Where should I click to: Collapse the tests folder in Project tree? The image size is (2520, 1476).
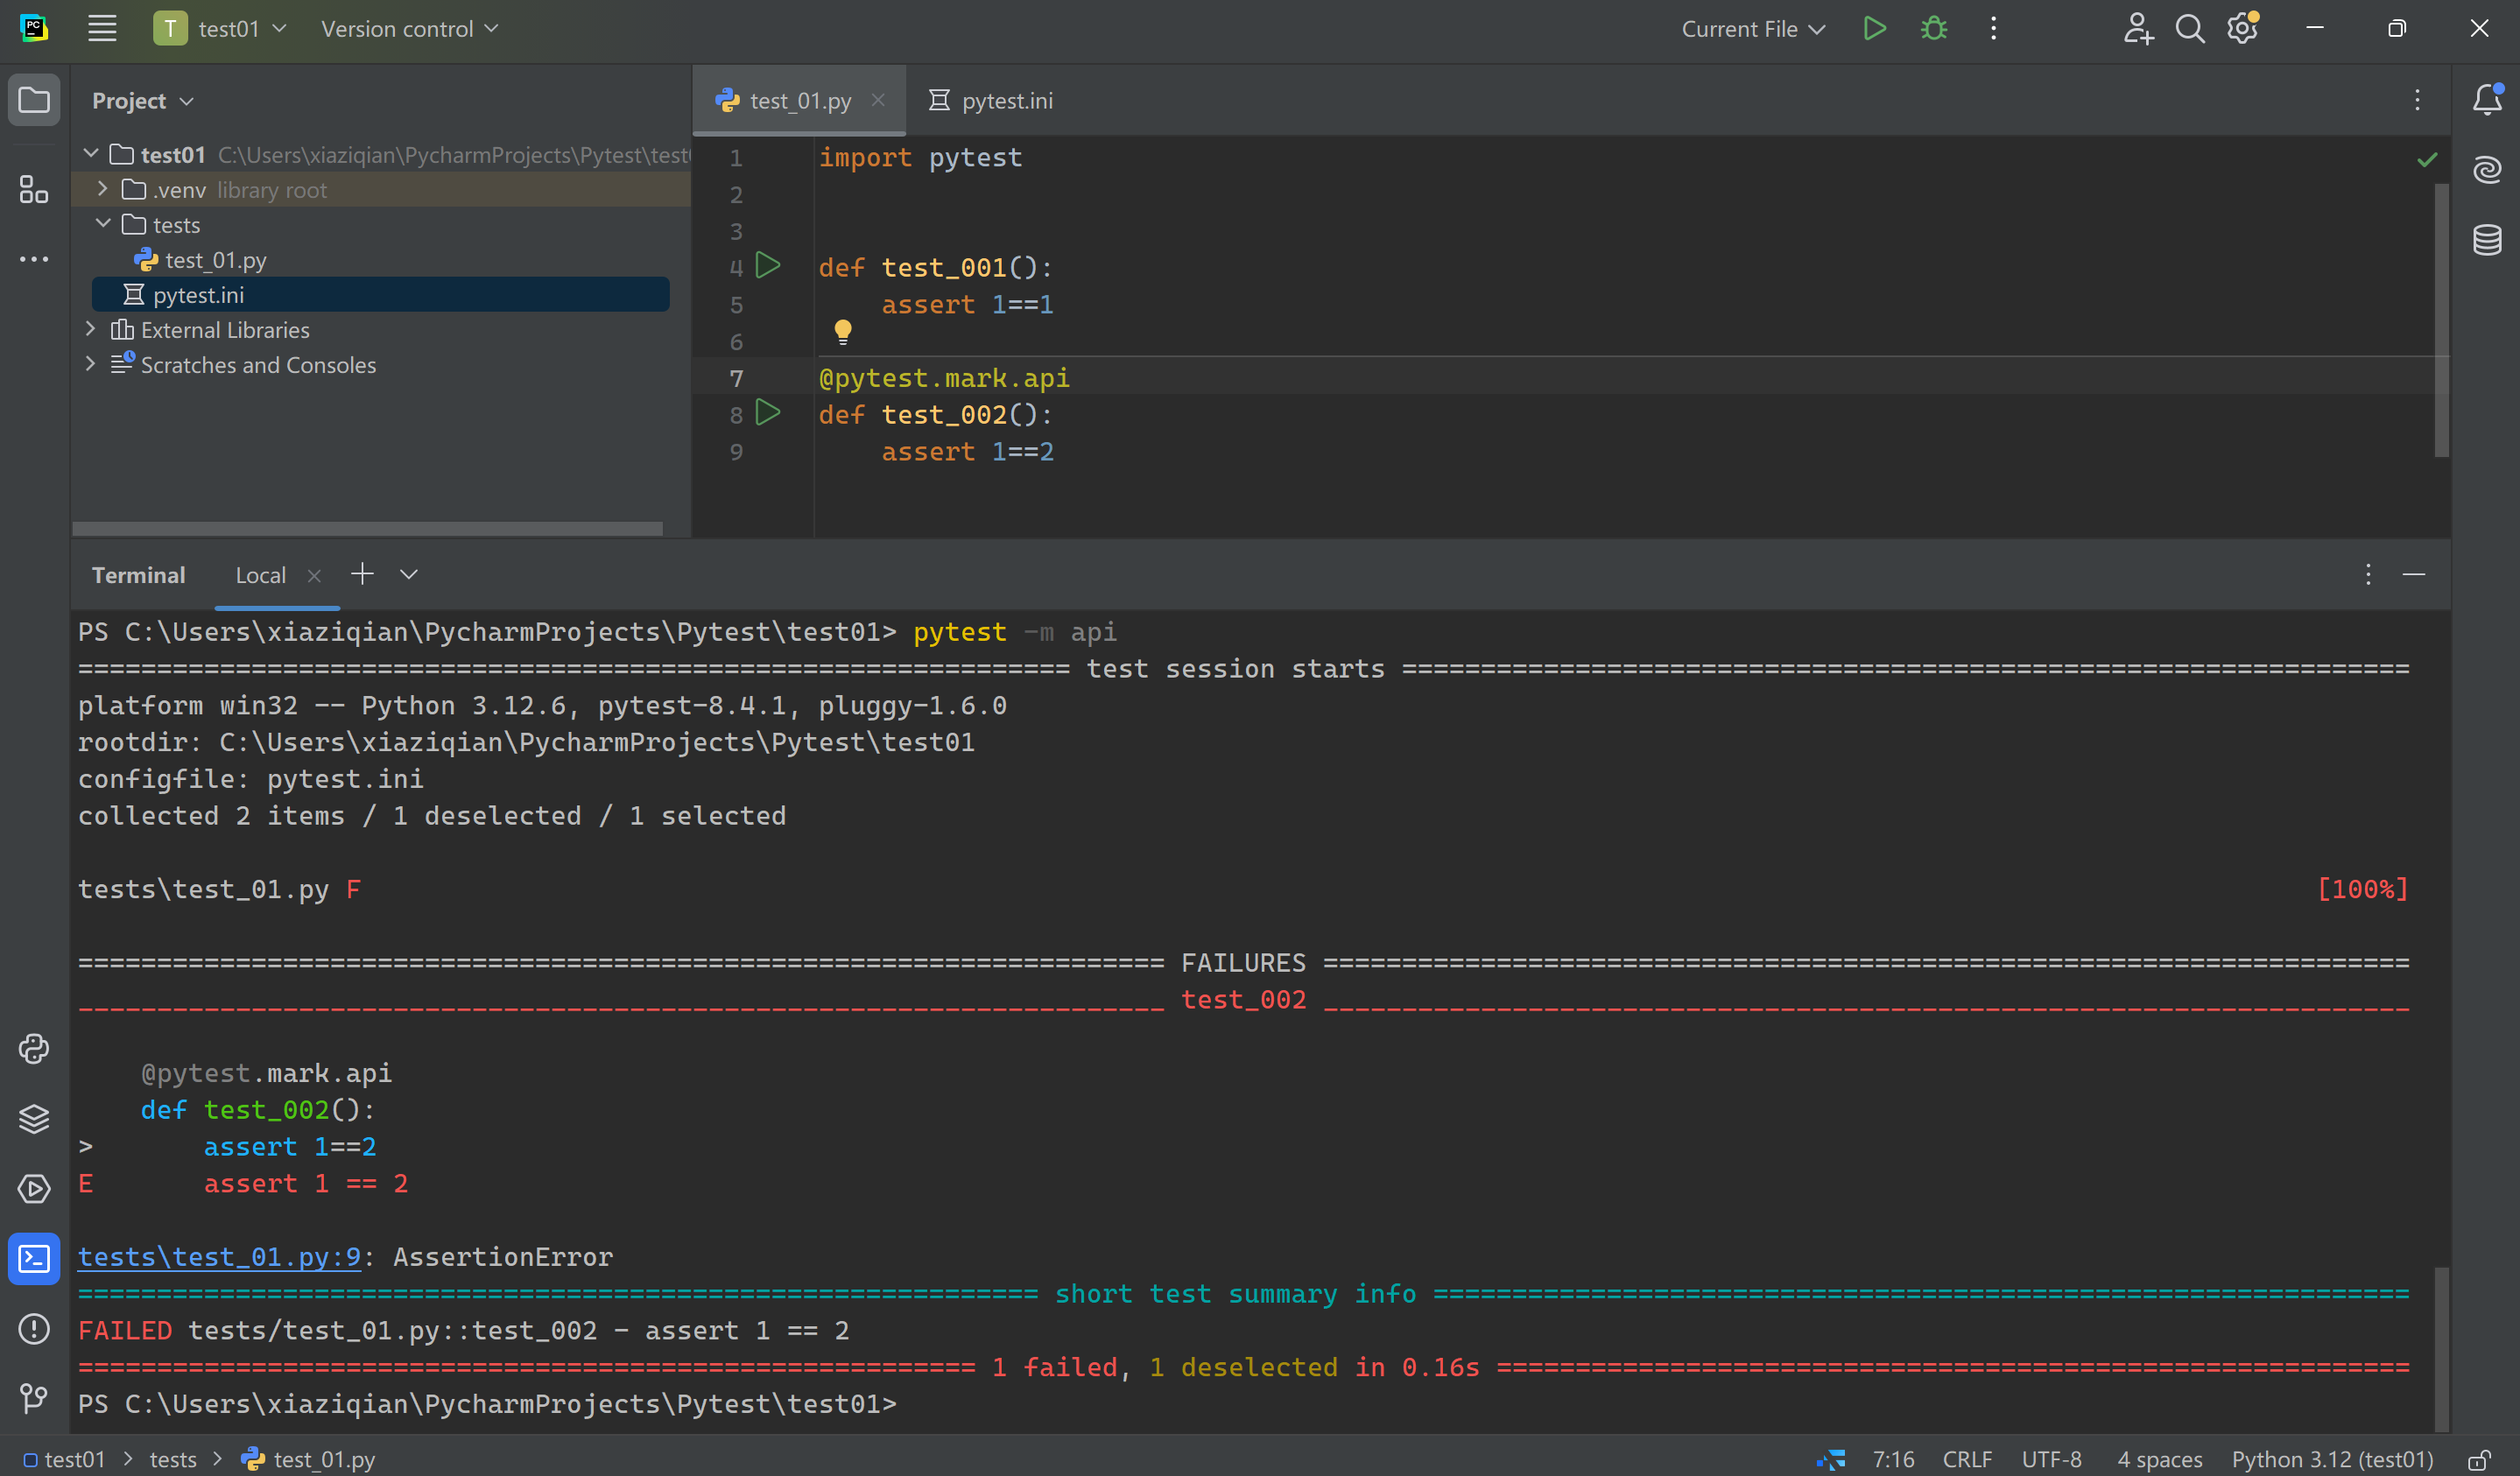click(103, 224)
